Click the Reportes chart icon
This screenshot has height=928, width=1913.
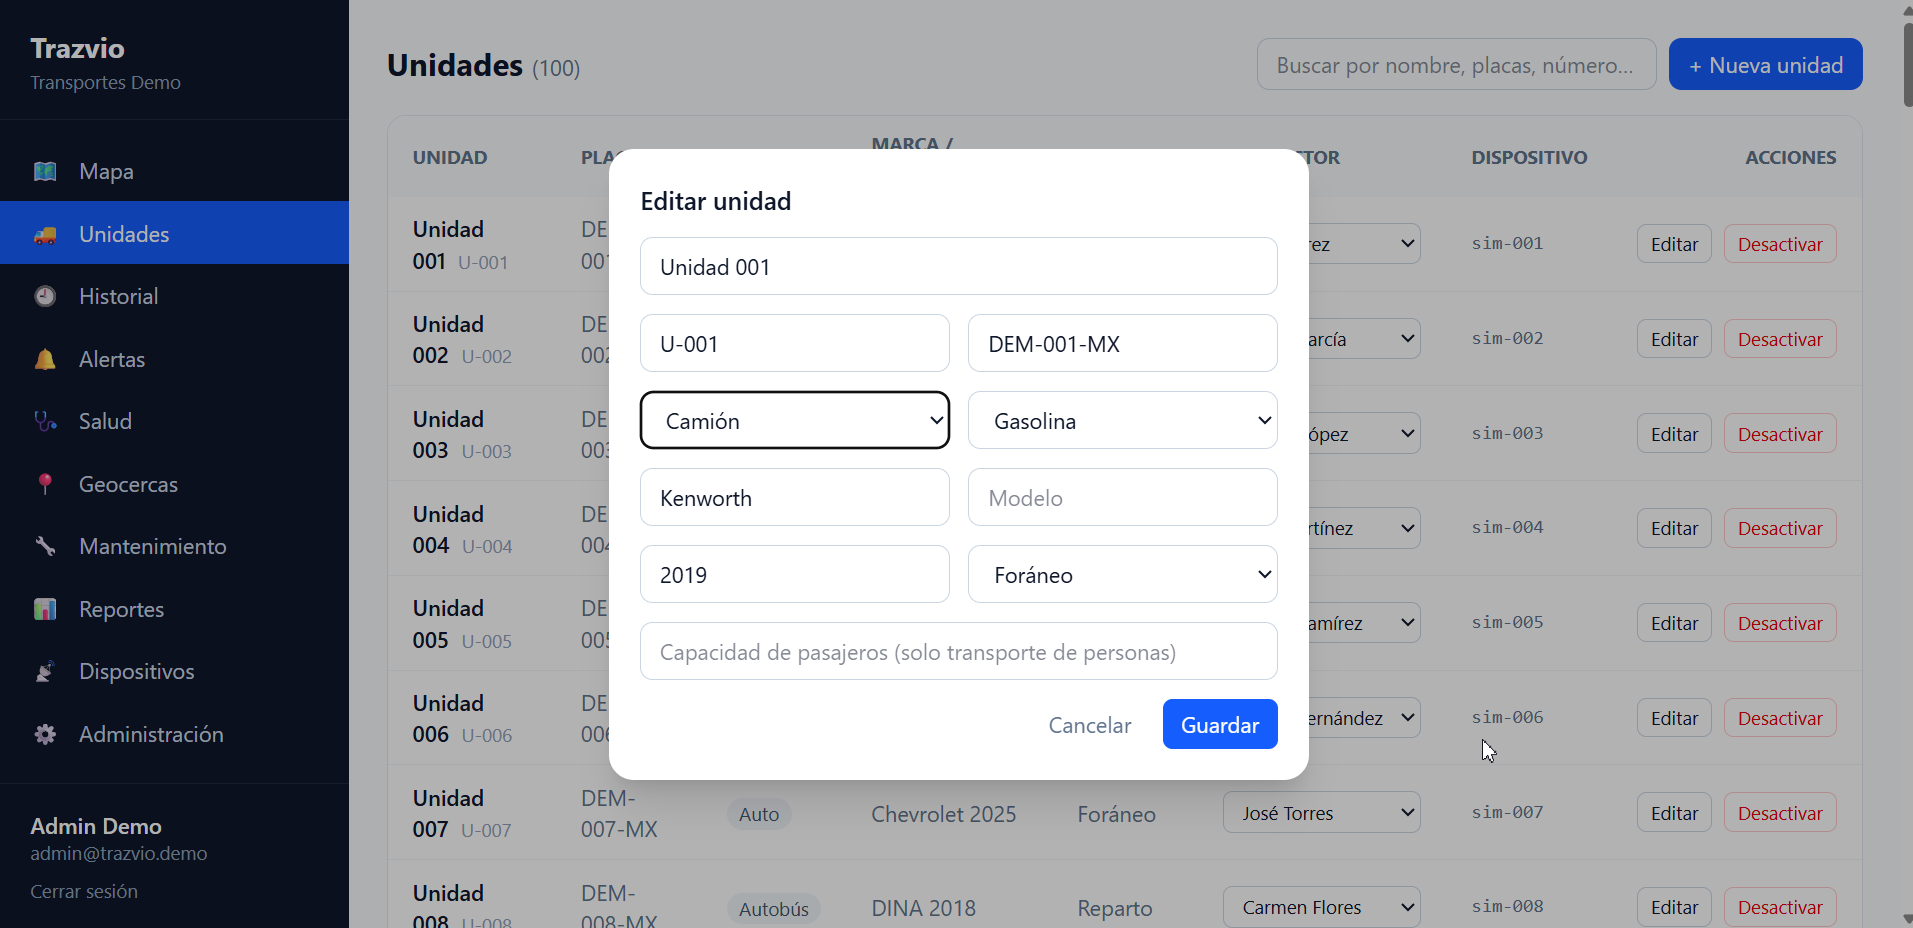click(x=45, y=609)
